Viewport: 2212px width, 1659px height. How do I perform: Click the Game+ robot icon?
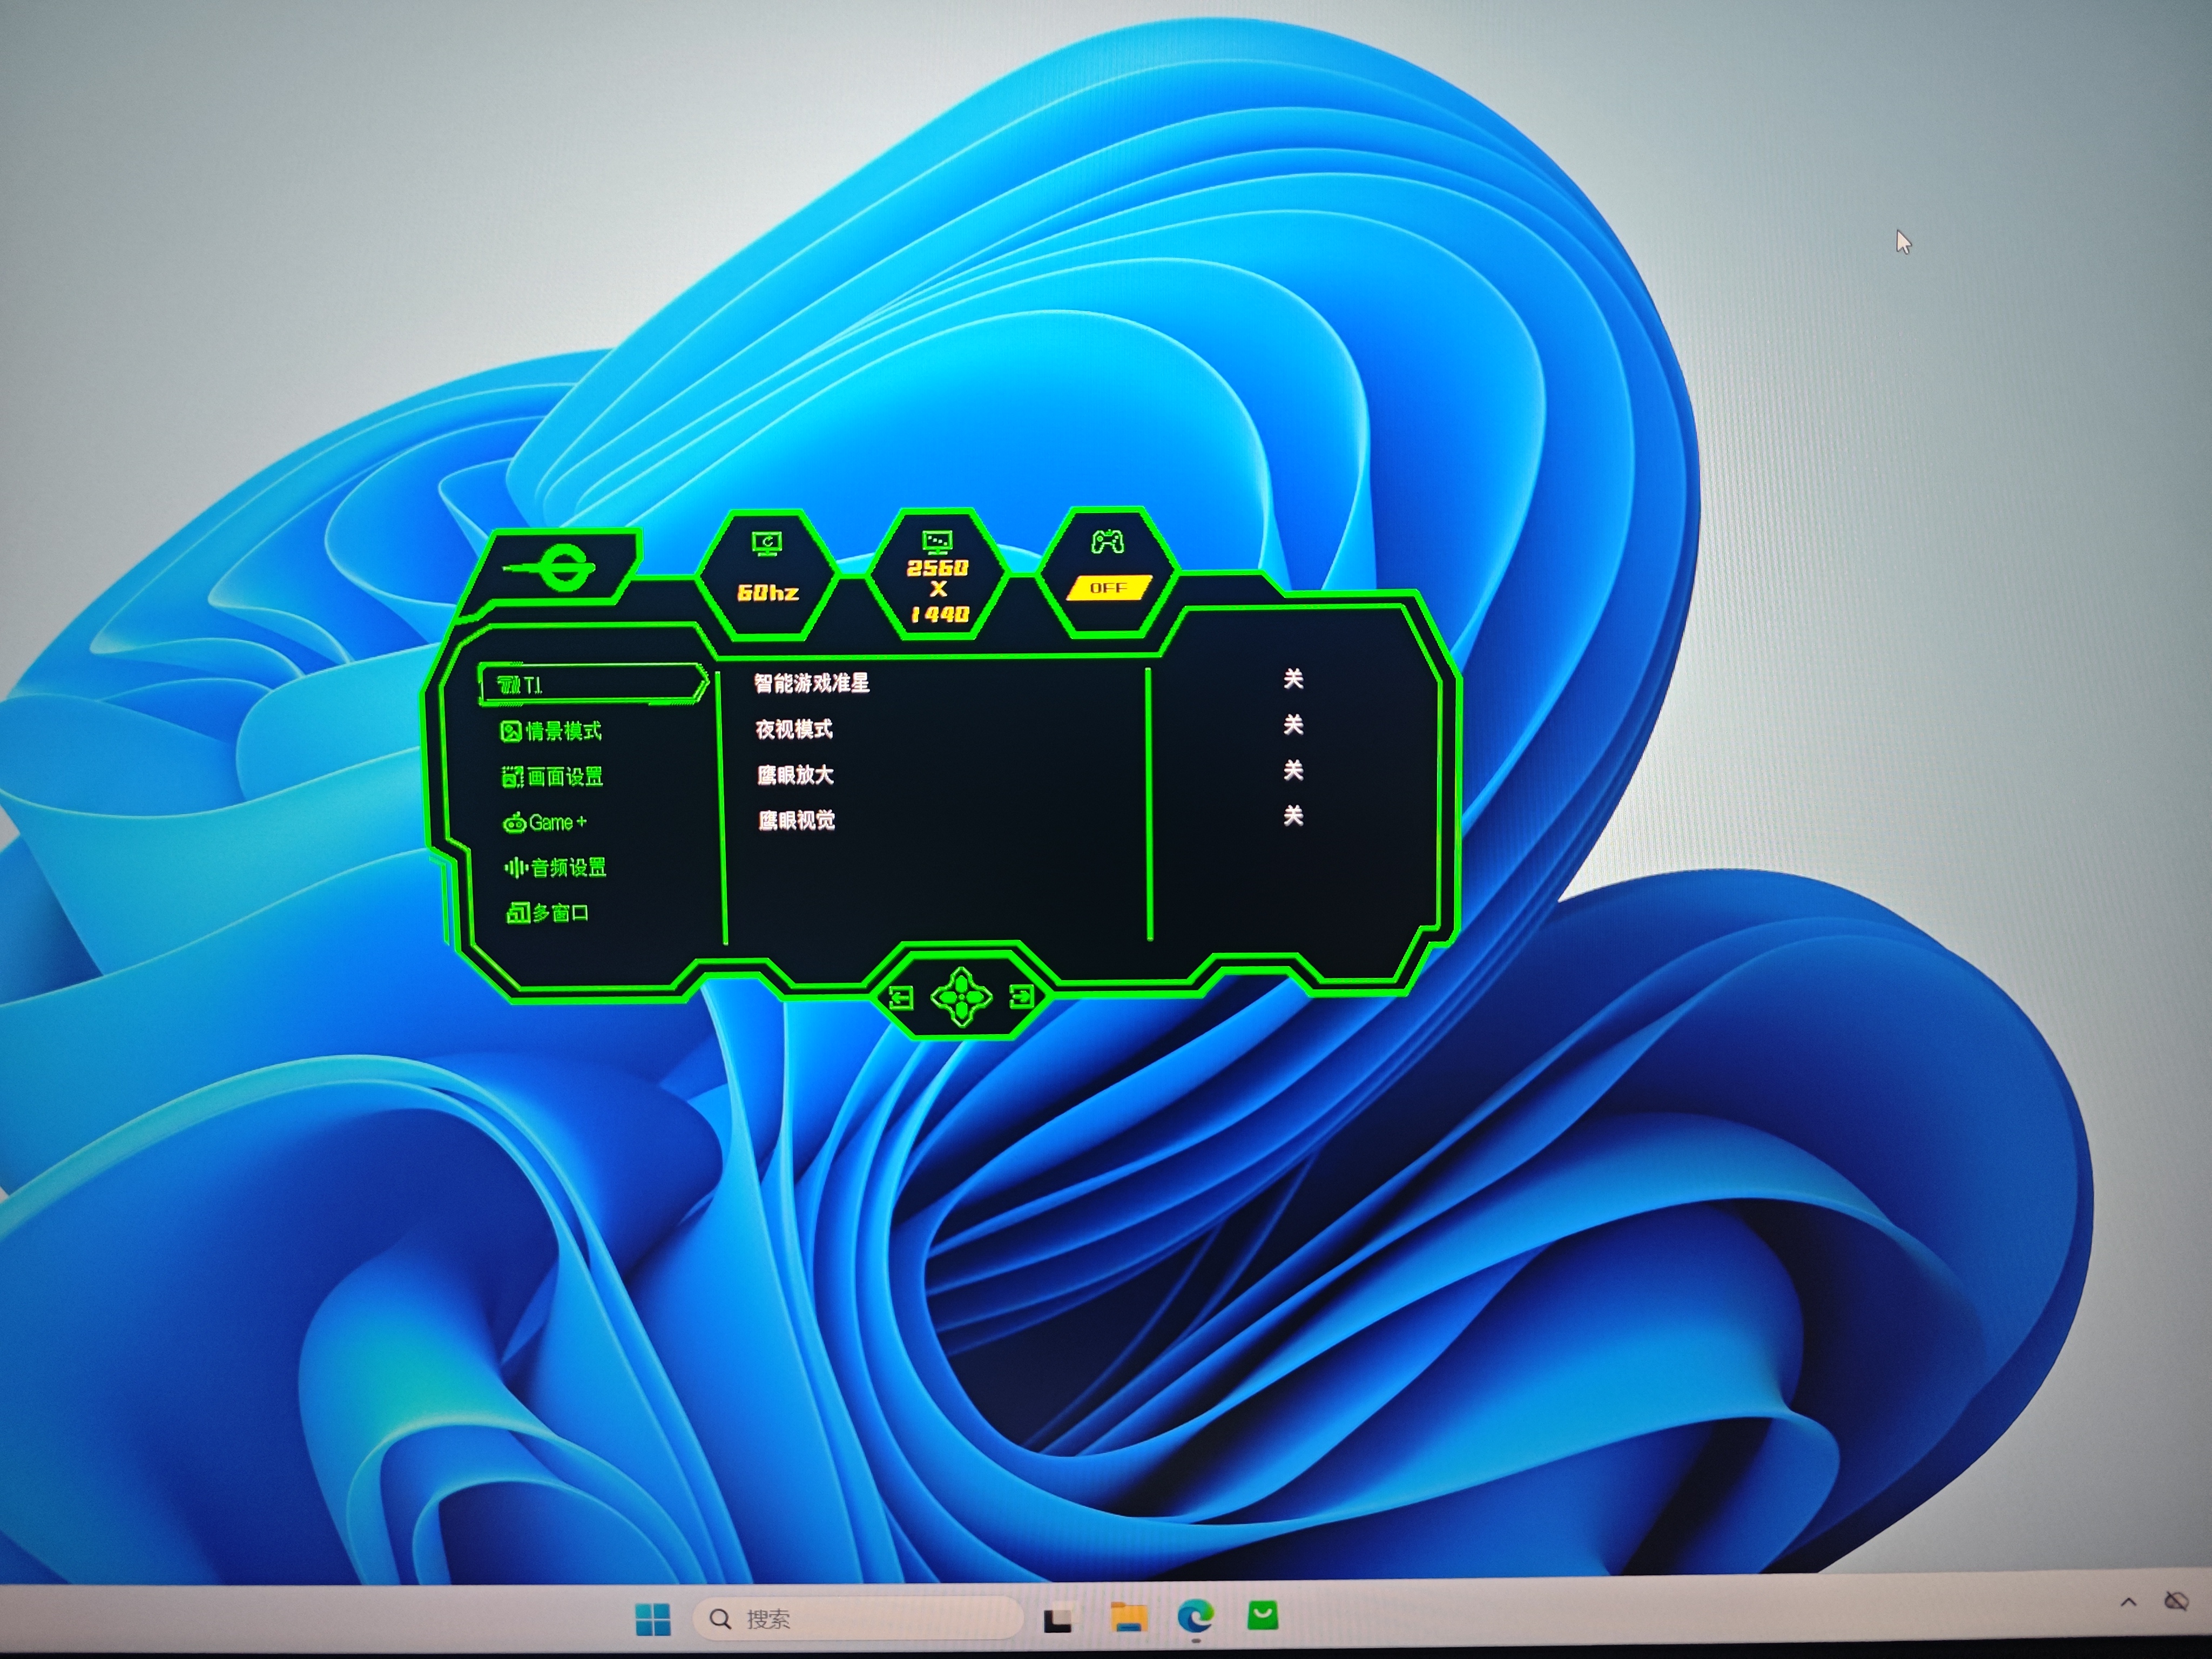pos(514,823)
